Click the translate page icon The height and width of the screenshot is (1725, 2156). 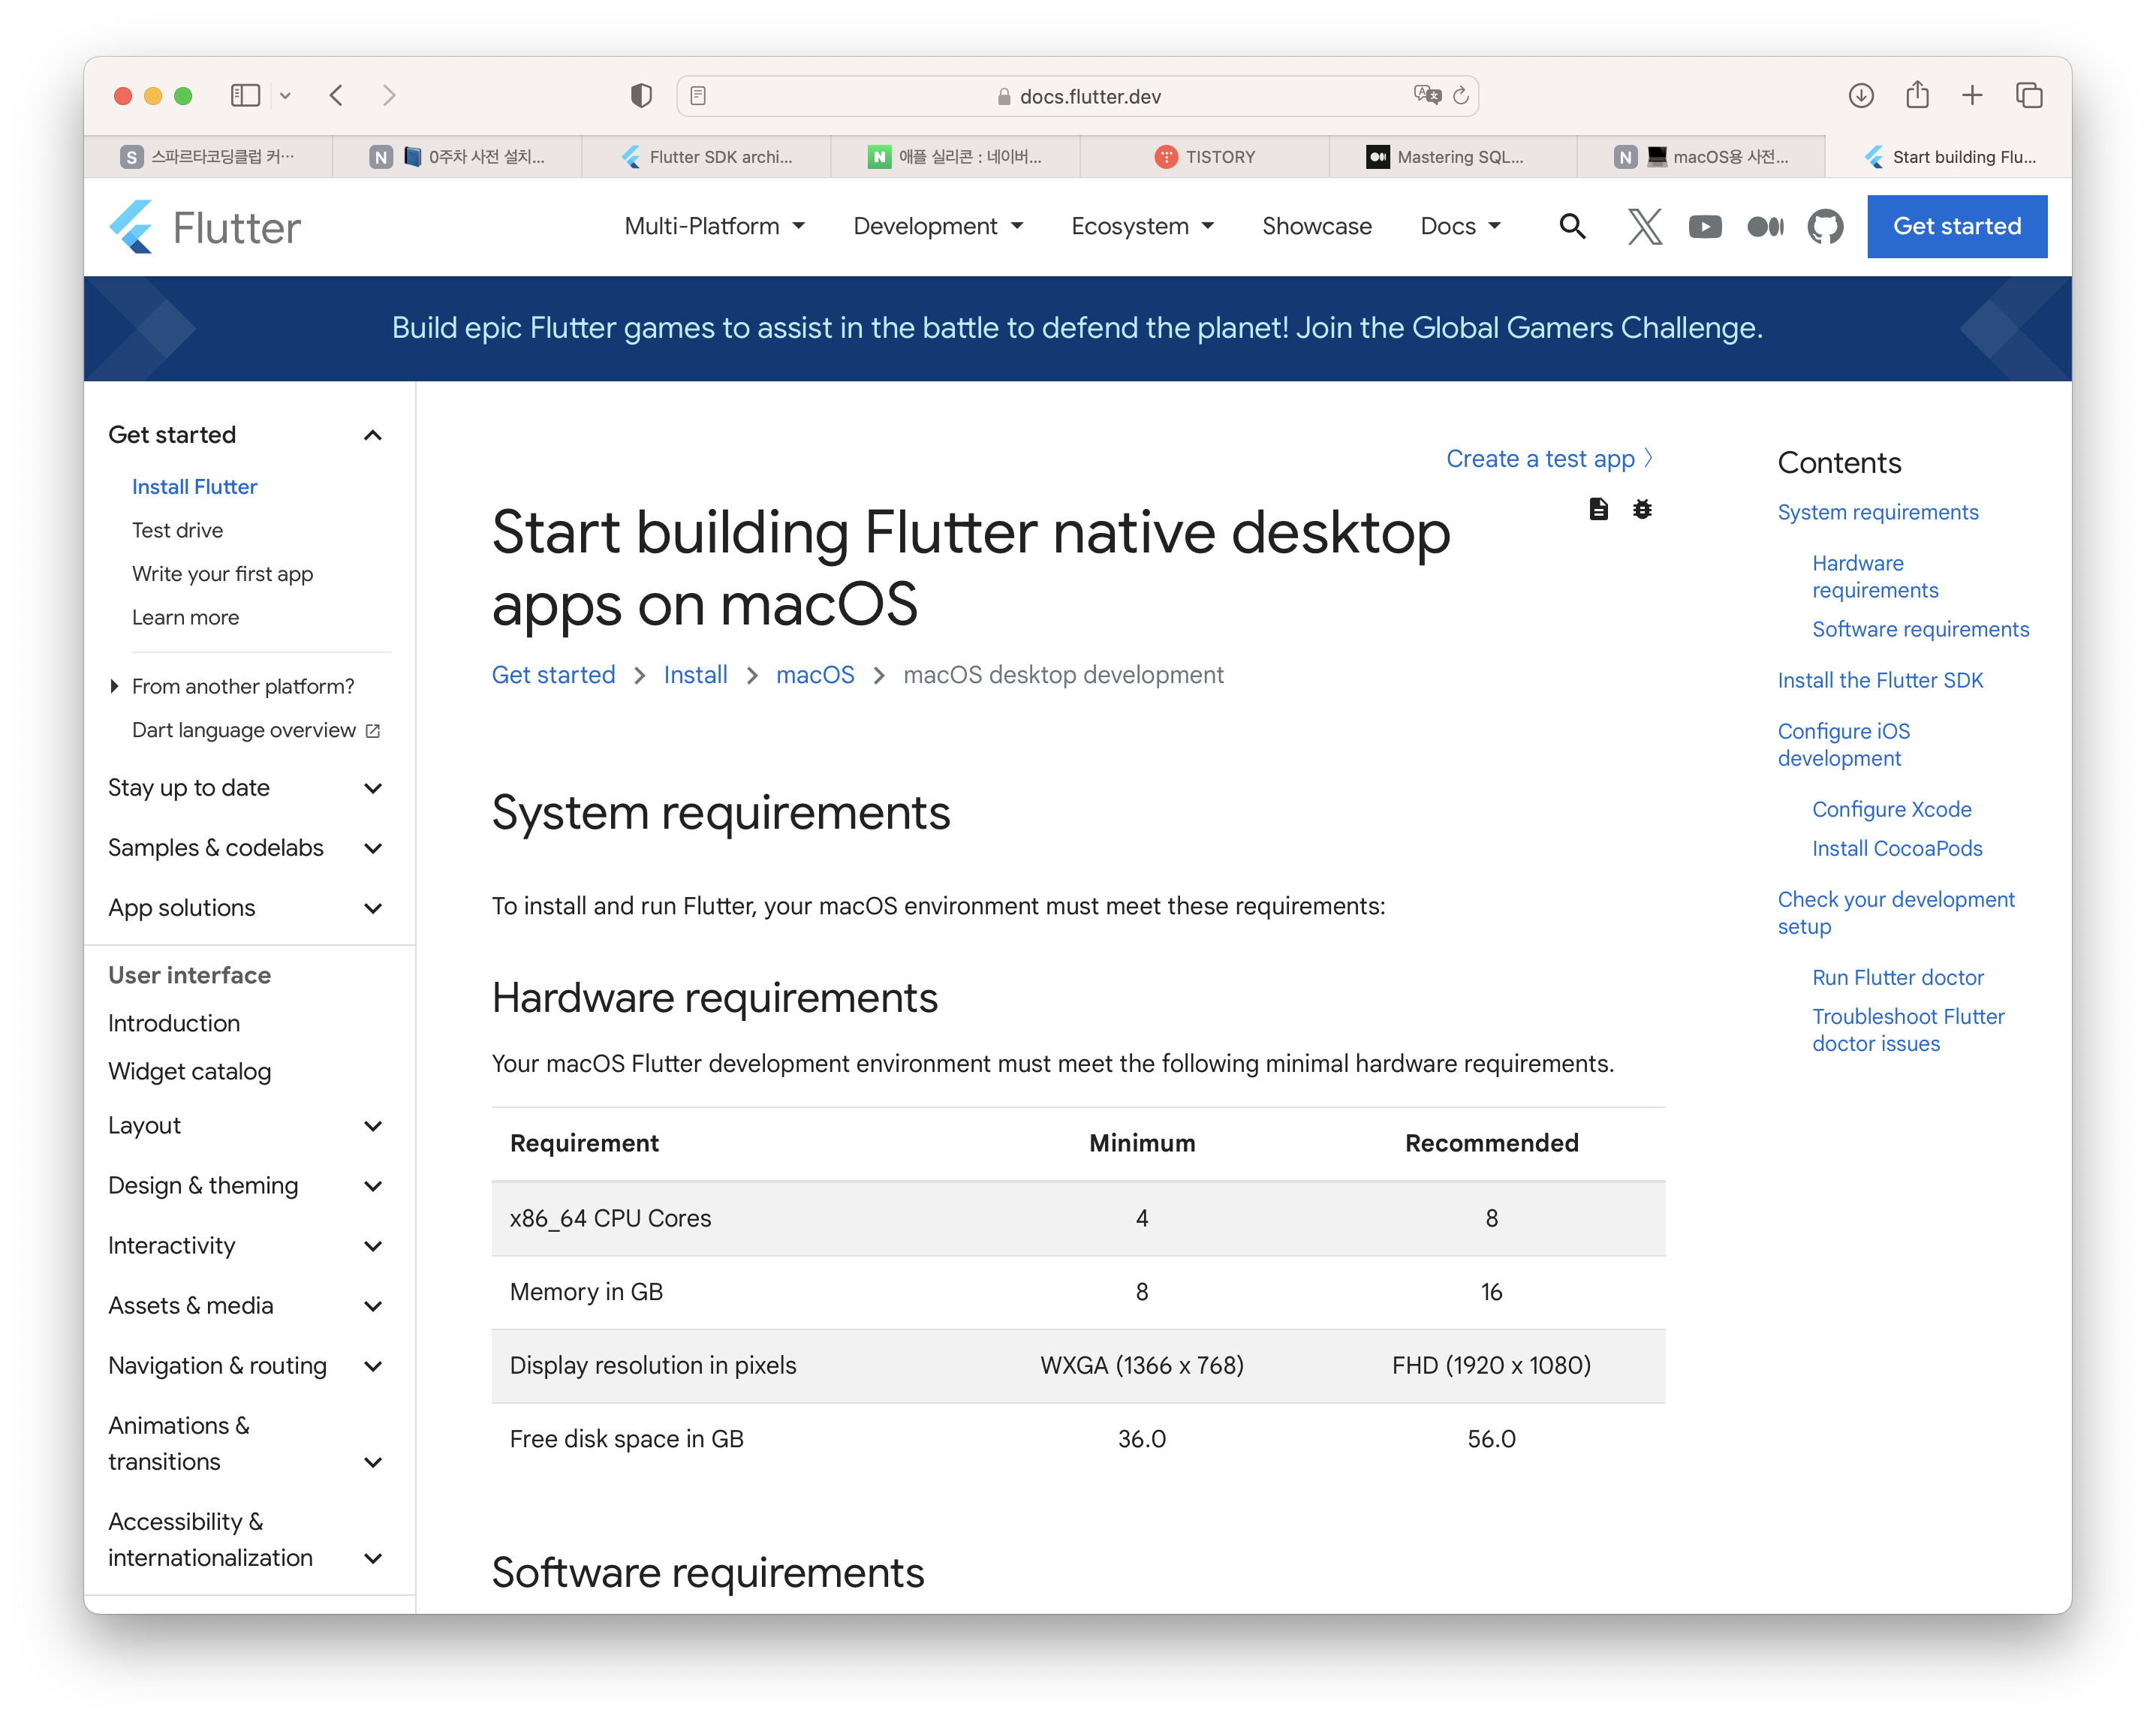point(1427,95)
